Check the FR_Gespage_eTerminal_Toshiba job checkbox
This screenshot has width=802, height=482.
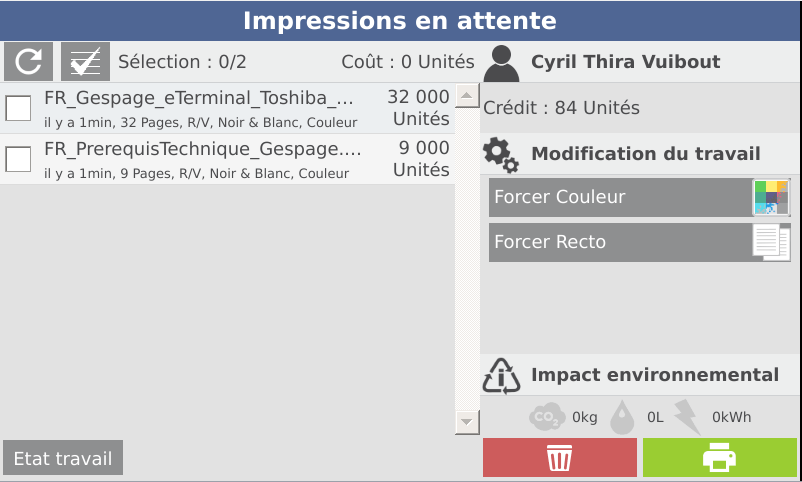tap(18, 108)
